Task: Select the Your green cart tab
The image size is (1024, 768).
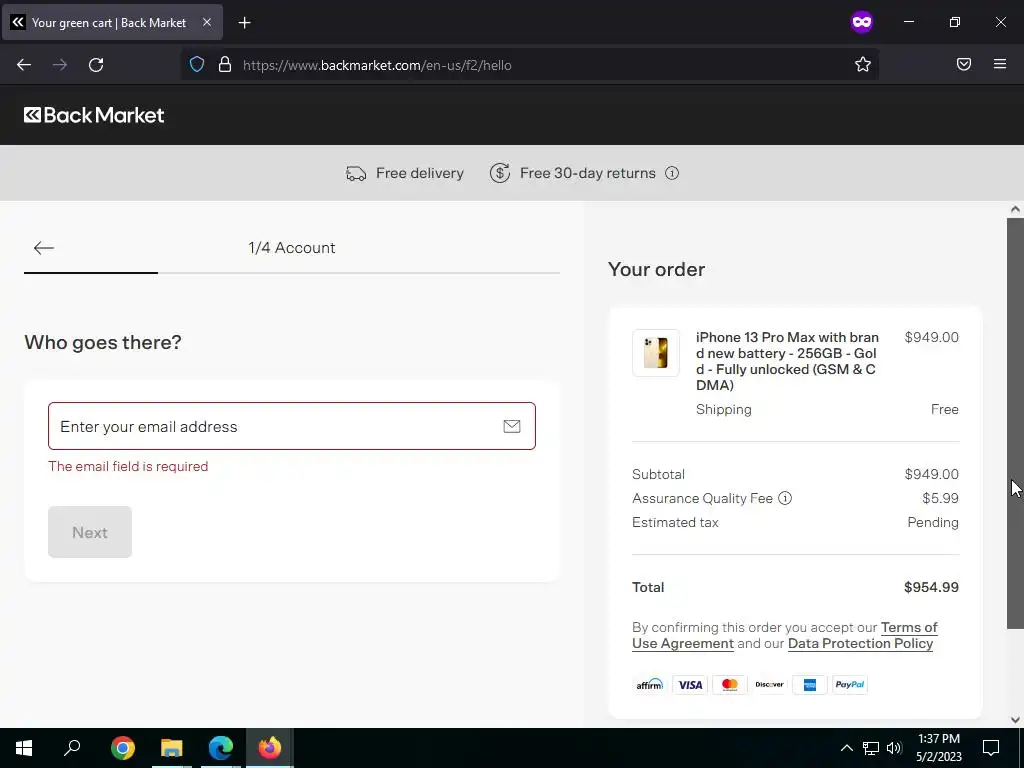Action: (x=112, y=22)
